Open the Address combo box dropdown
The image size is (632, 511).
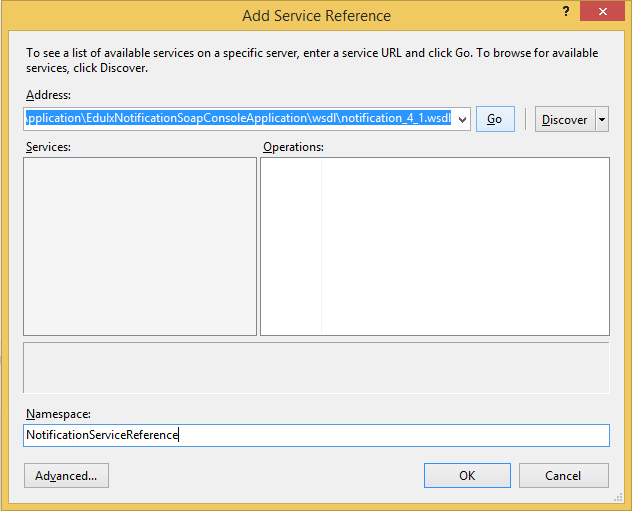[462, 119]
